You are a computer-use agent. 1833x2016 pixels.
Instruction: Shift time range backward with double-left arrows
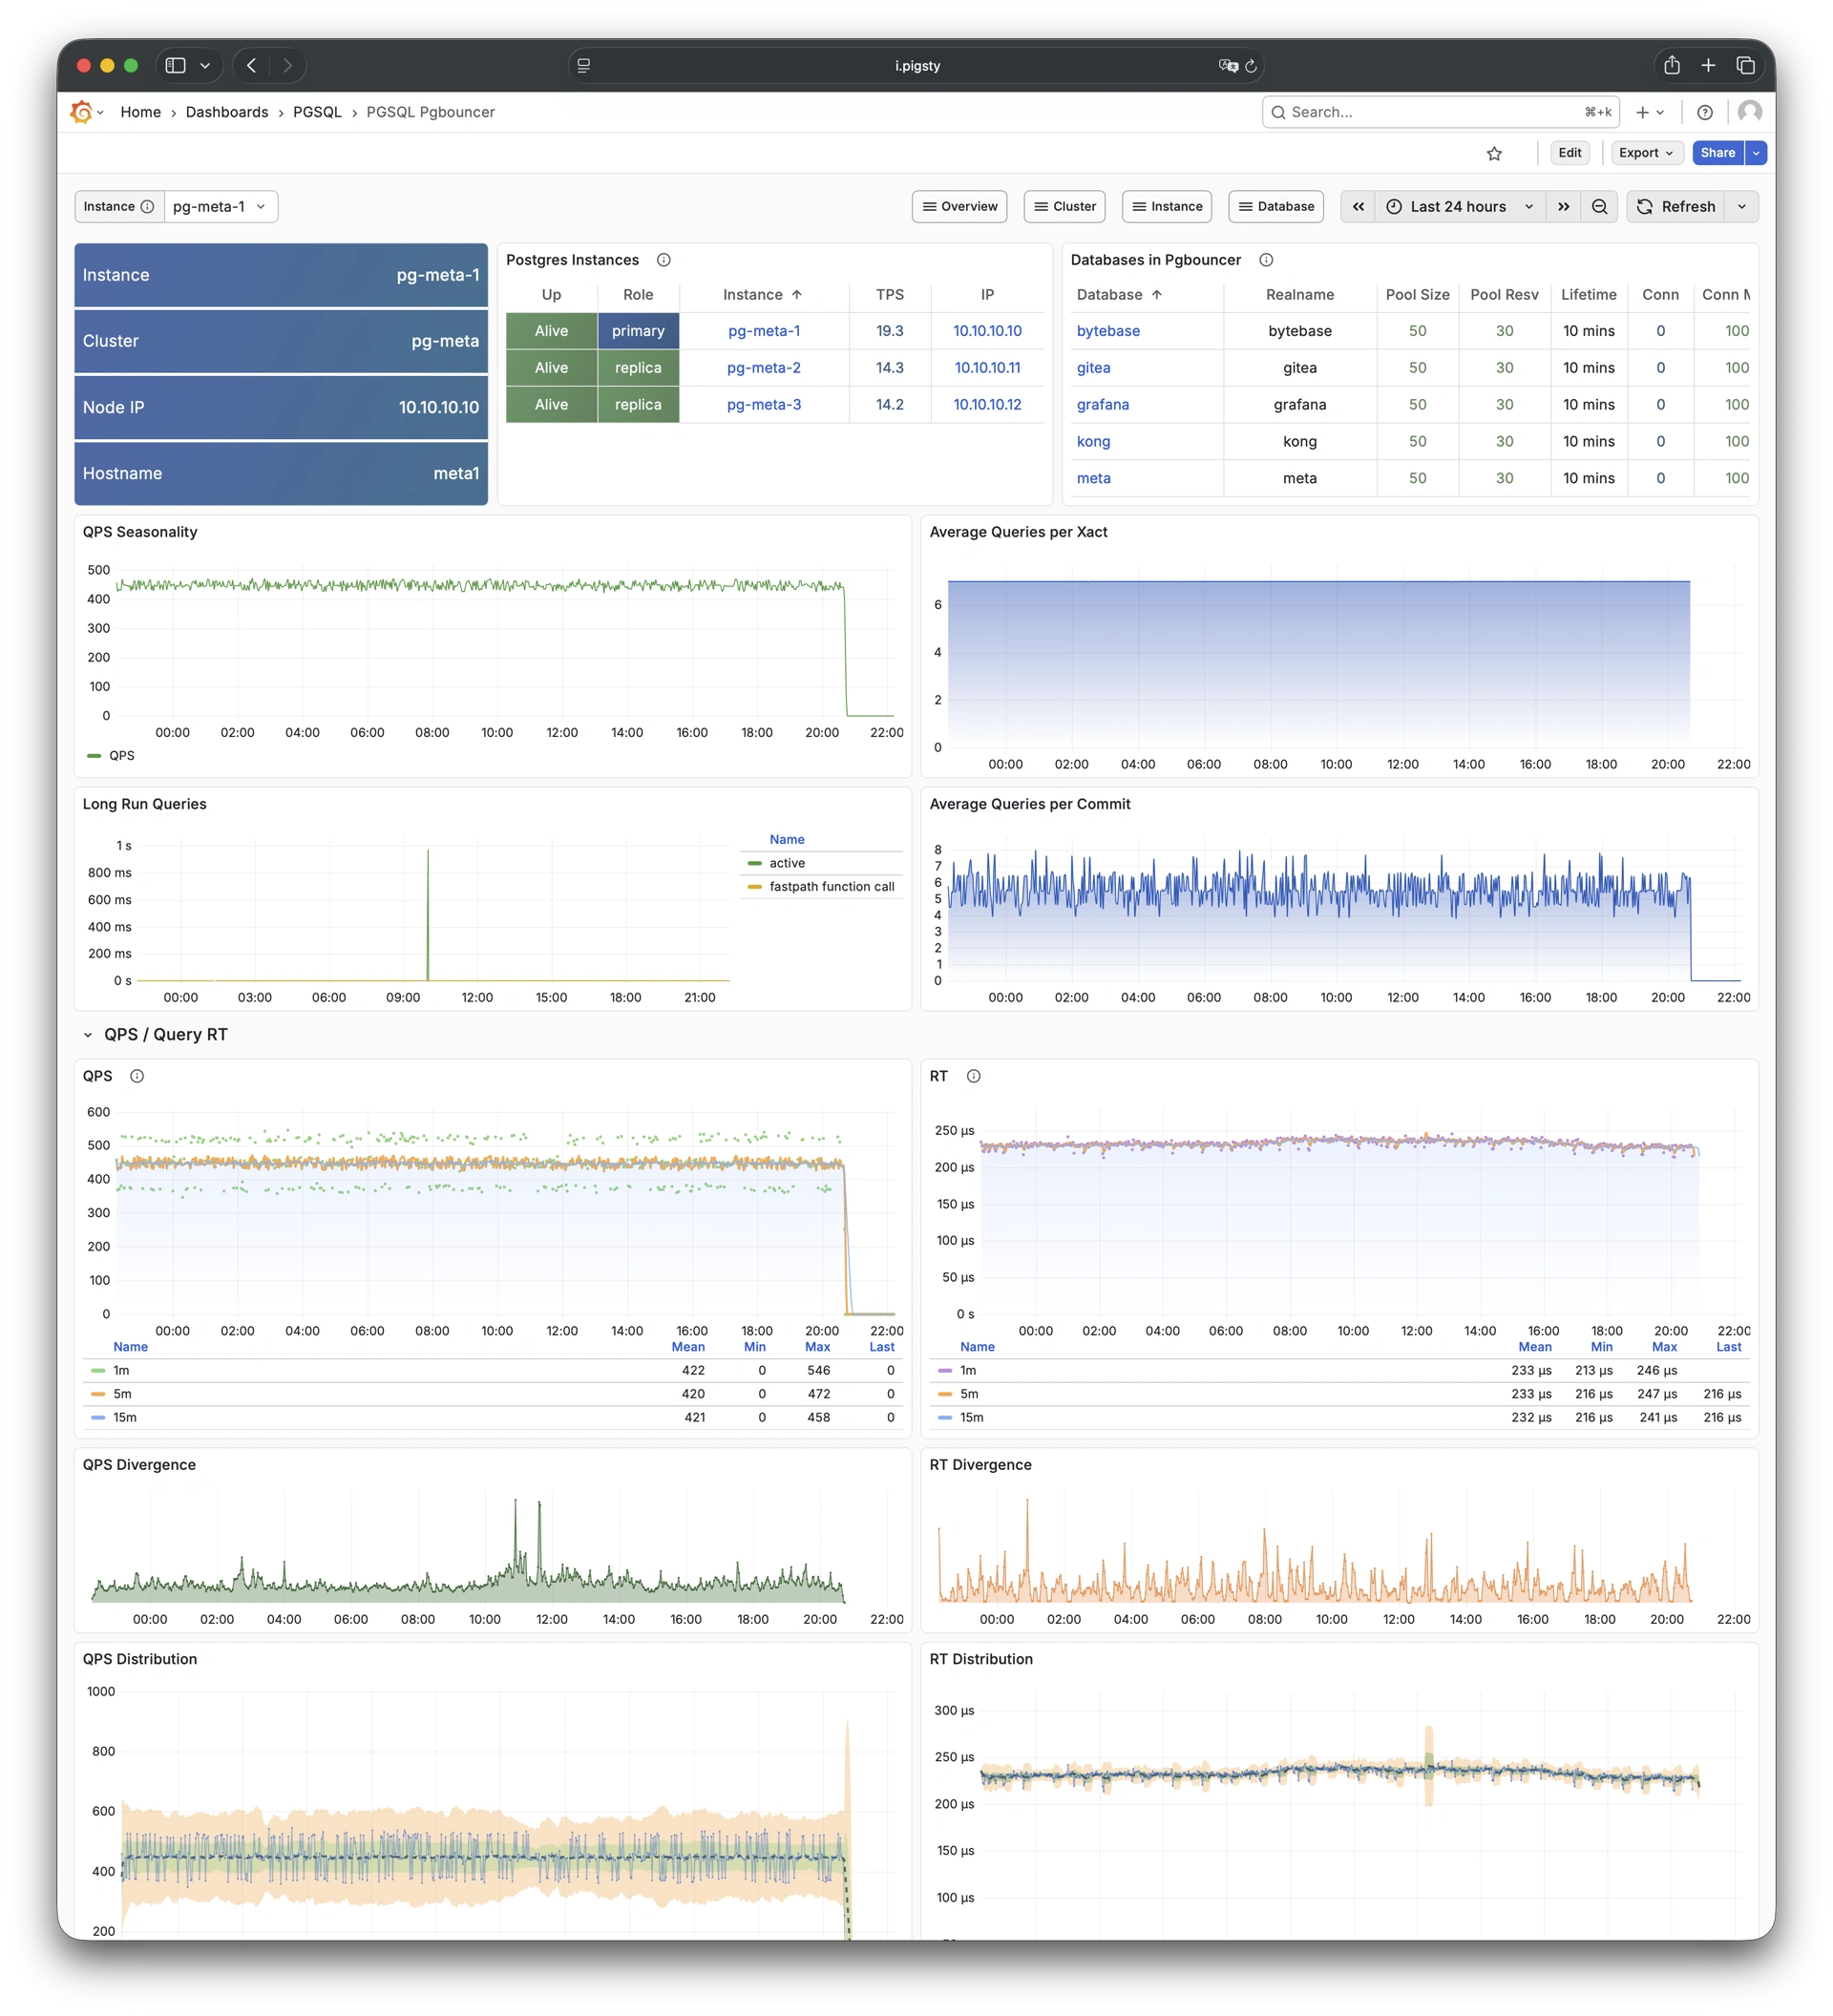pos(1358,207)
